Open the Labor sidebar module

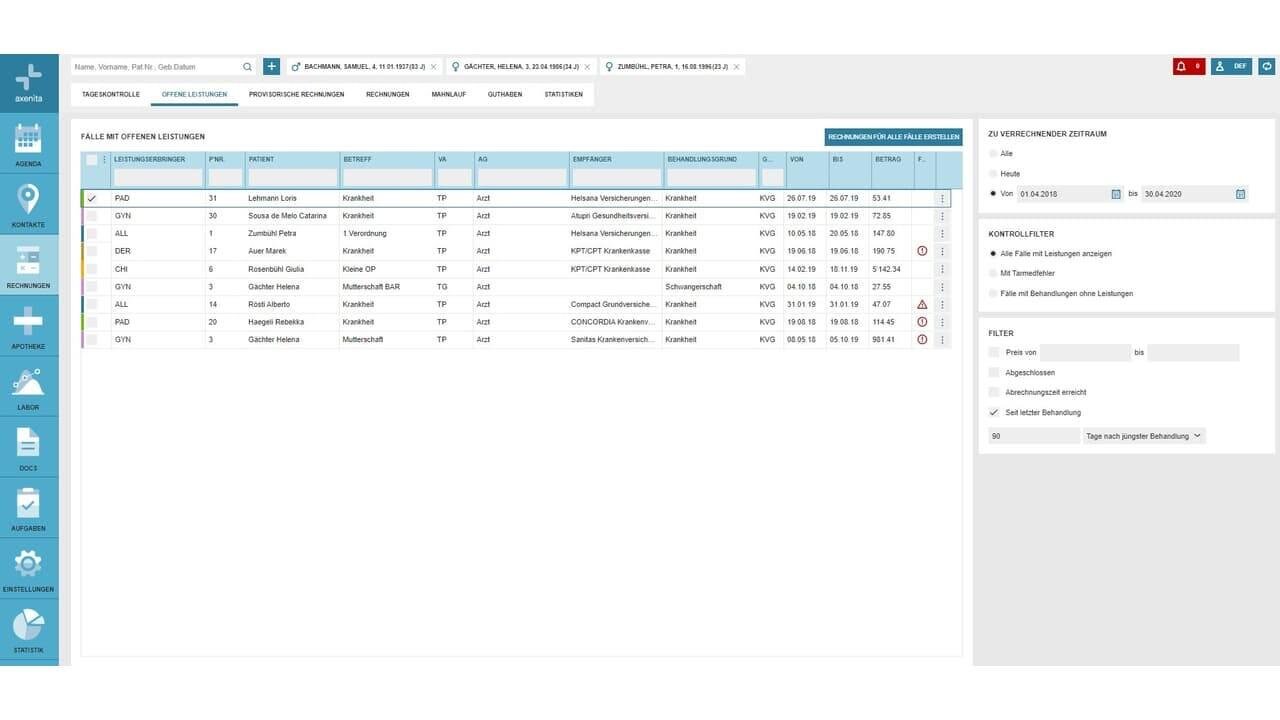coord(28,387)
